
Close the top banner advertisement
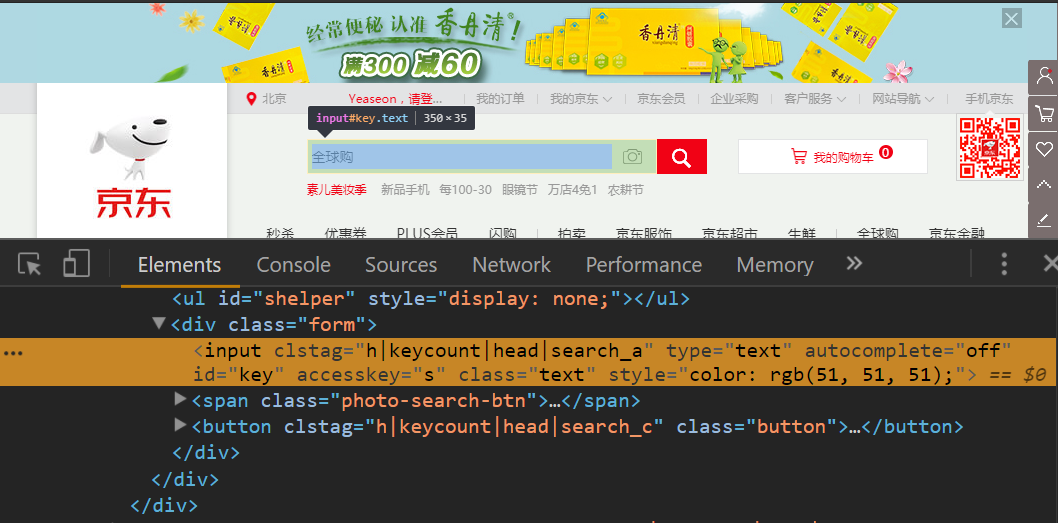tap(1011, 19)
